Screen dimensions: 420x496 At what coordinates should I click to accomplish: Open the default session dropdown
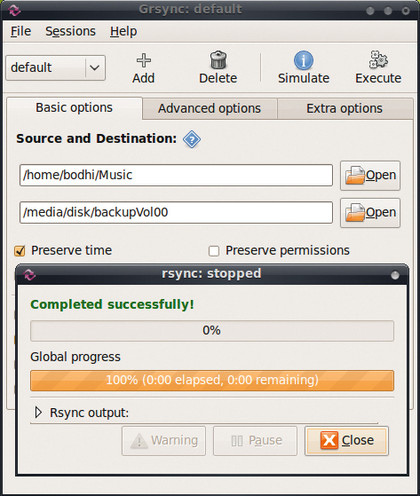pyautogui.click(x=56, y=68)
